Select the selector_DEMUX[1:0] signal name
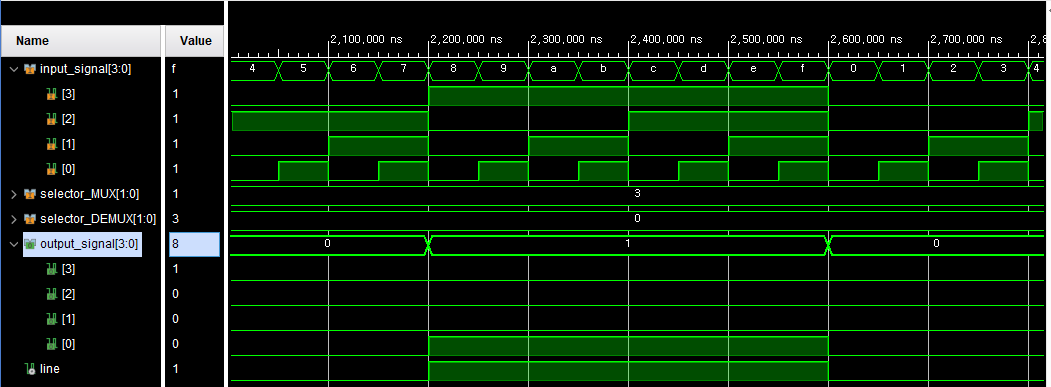This screenshot has height=387, width=1051. (x=98, y=219)
